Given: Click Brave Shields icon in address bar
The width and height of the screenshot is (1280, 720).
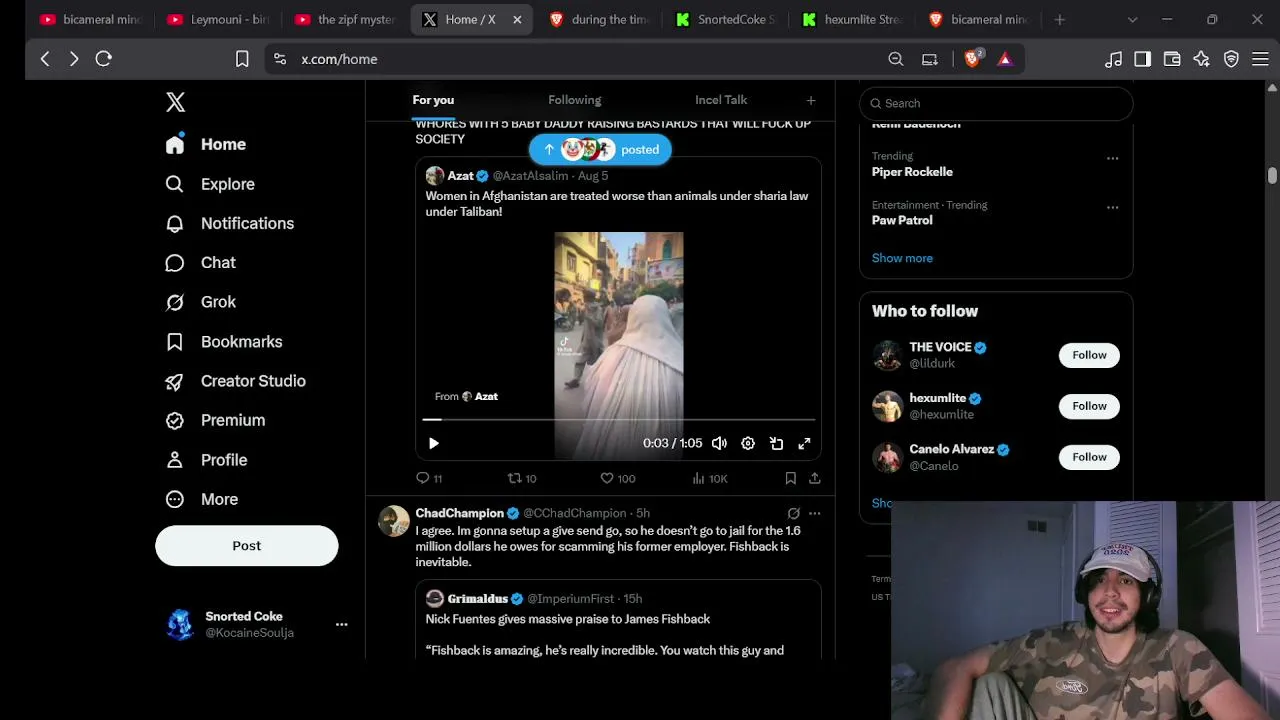Looking at the screenshot, I should coord(972,59).
